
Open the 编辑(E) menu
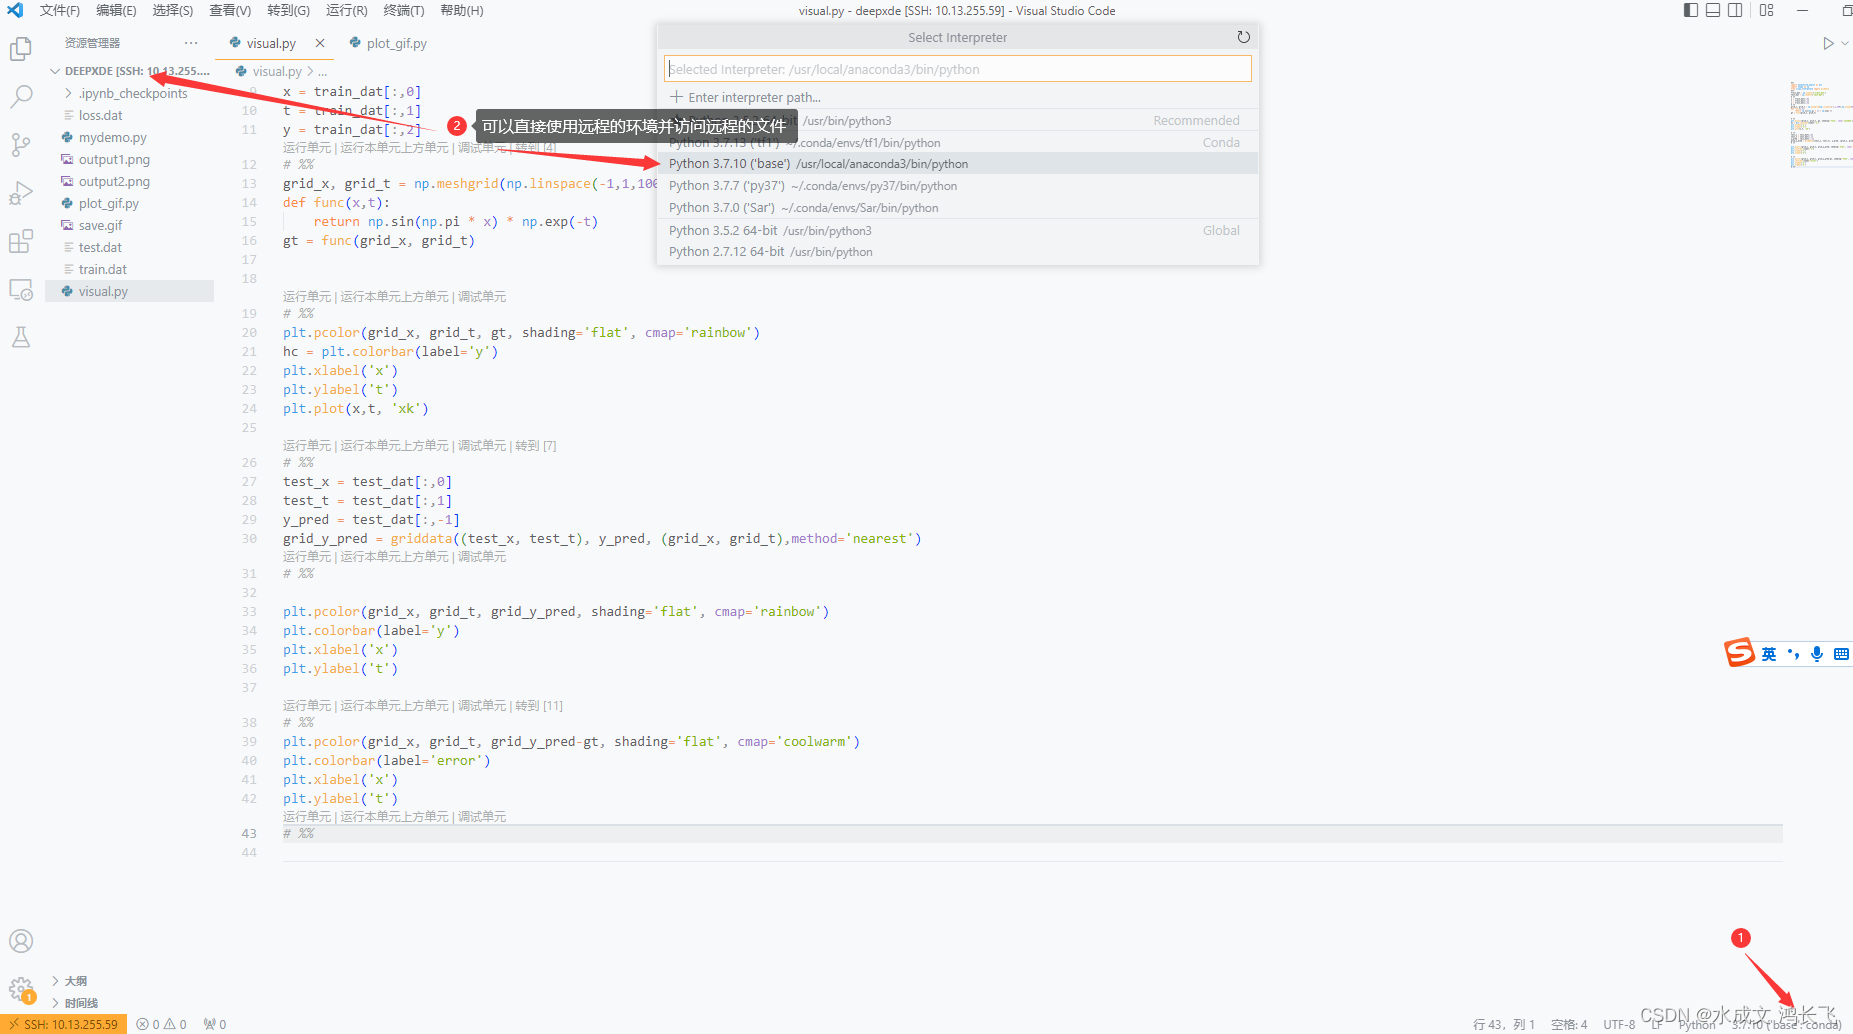point(116,10)
